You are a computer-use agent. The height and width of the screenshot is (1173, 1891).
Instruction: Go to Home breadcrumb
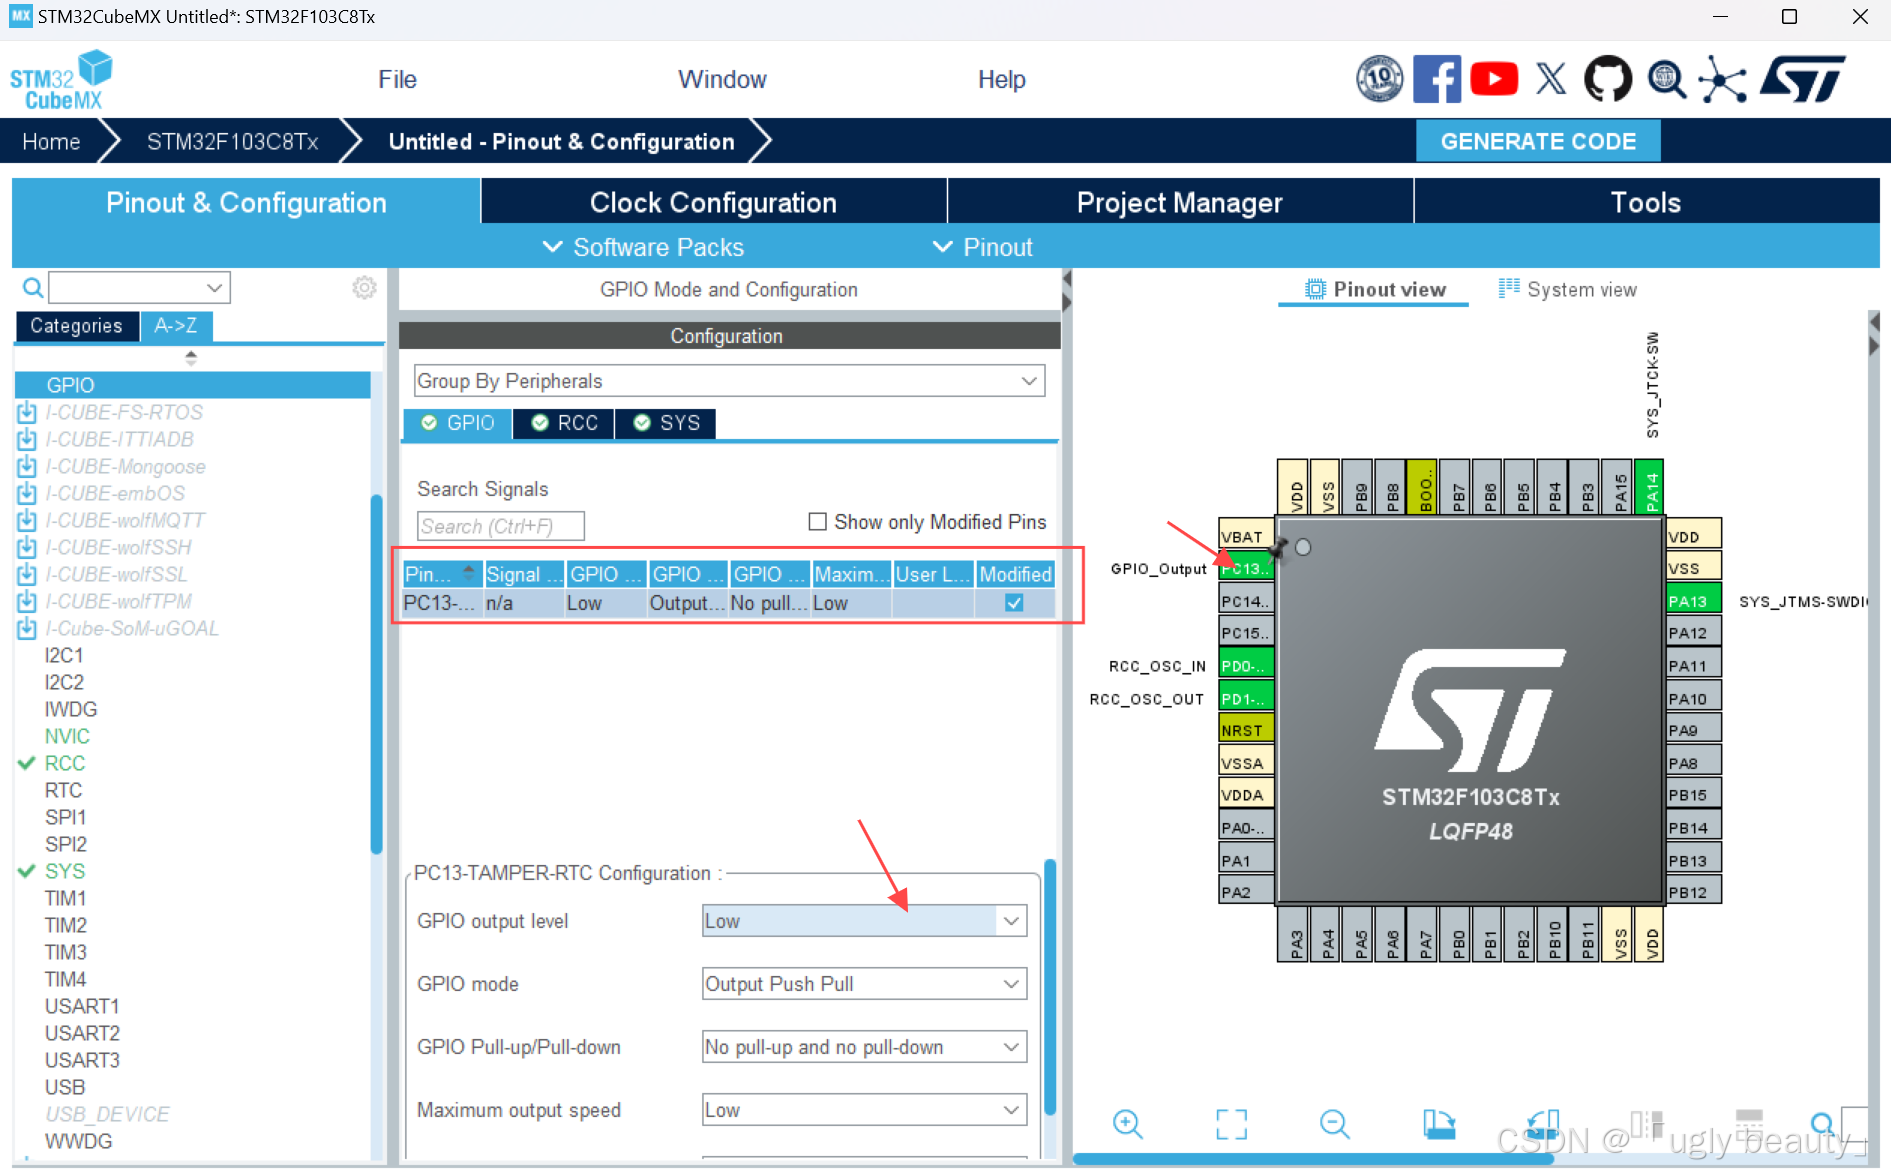[x=51, y=142]
